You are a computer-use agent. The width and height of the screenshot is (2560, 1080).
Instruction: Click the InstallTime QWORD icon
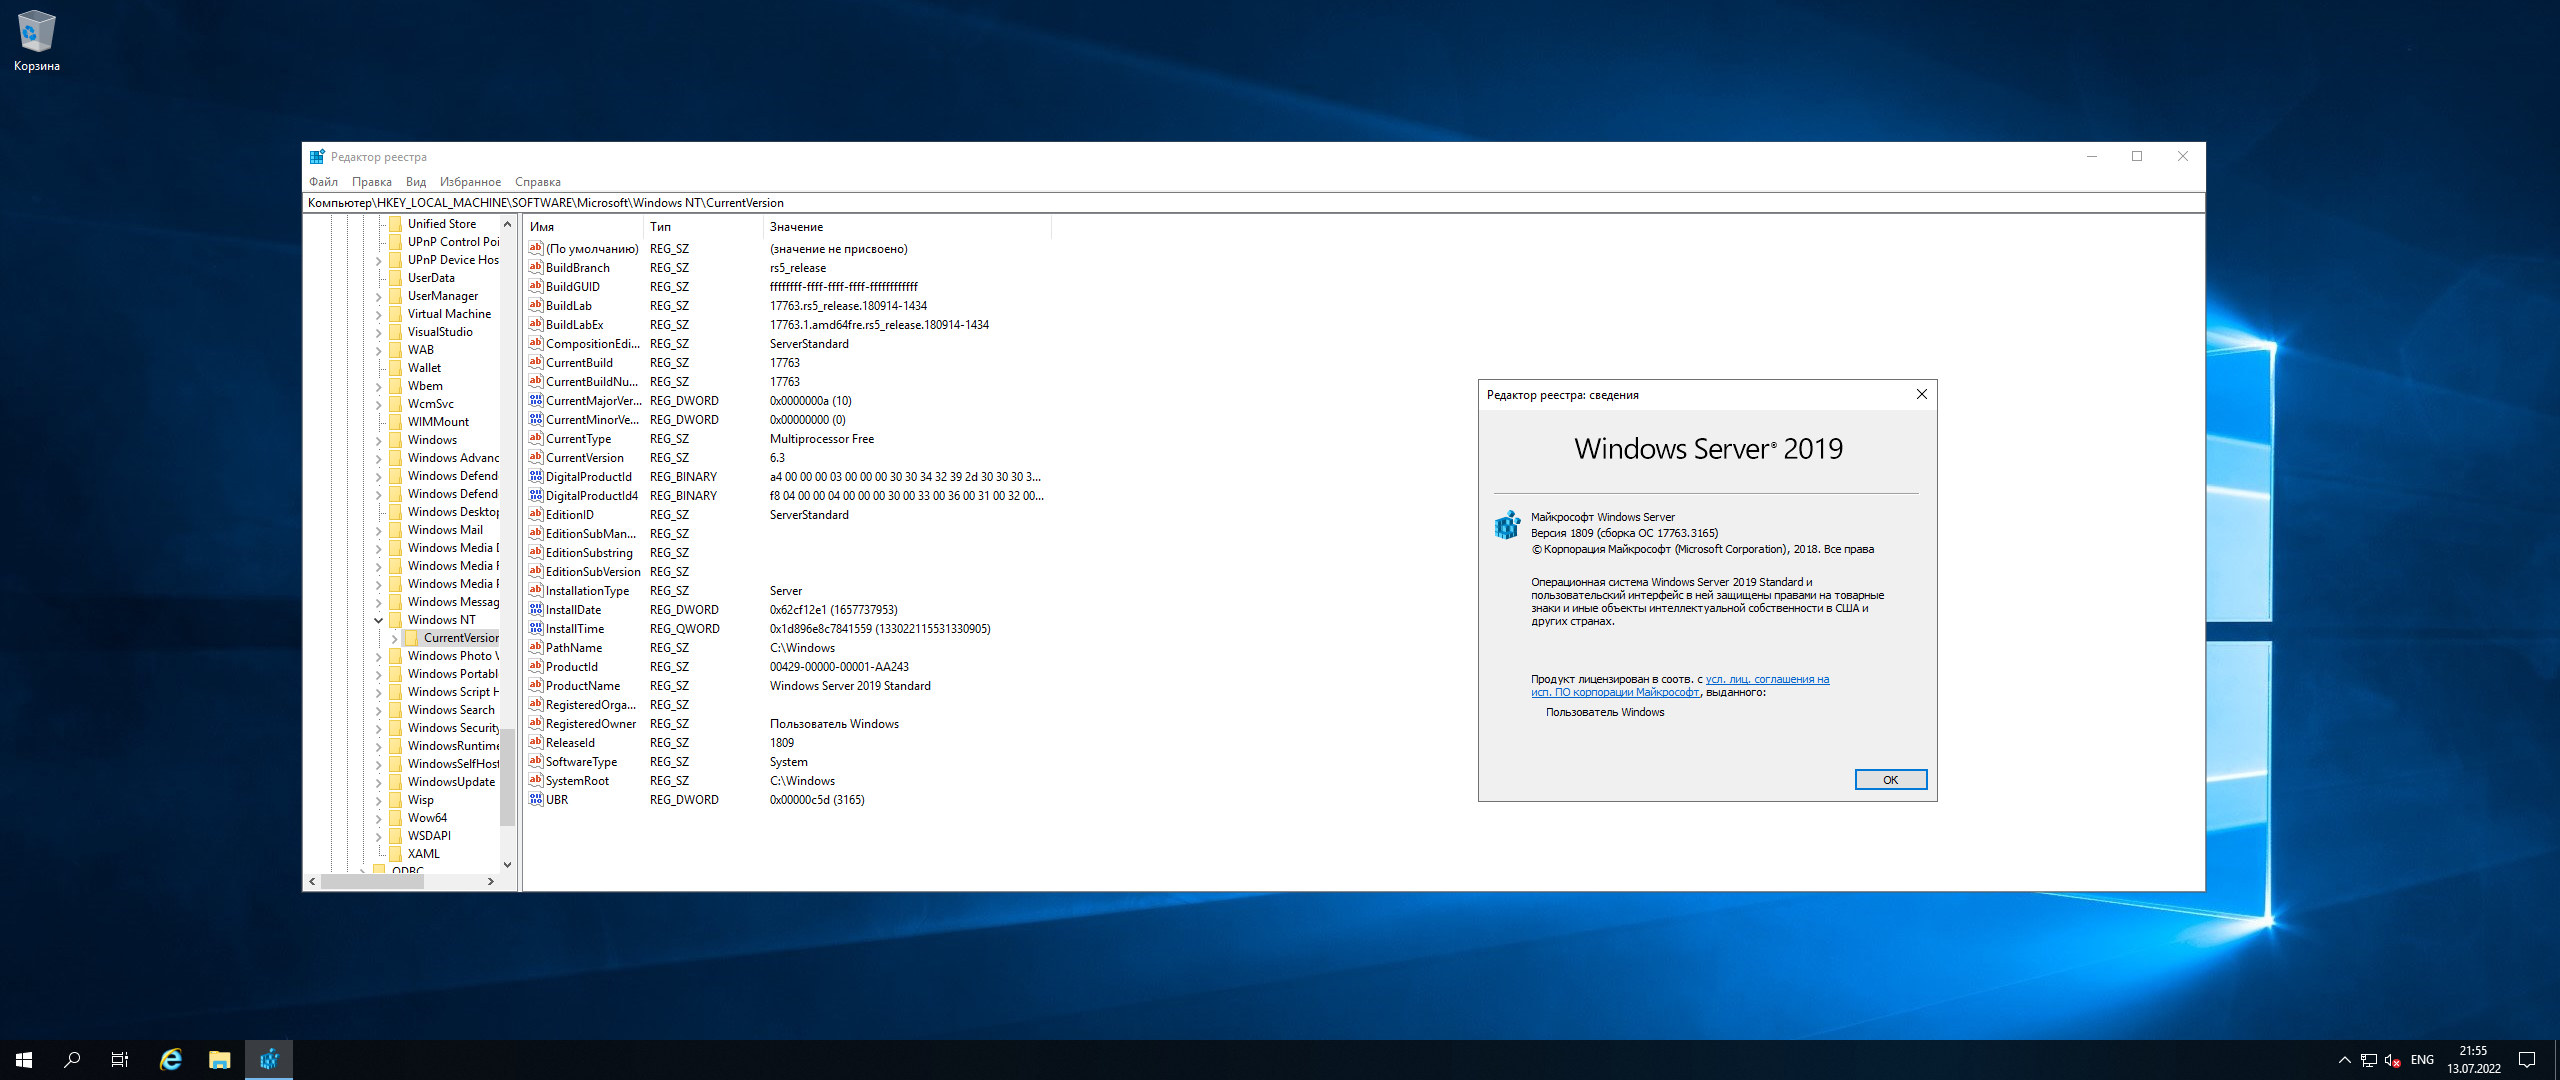coord(536,628)
